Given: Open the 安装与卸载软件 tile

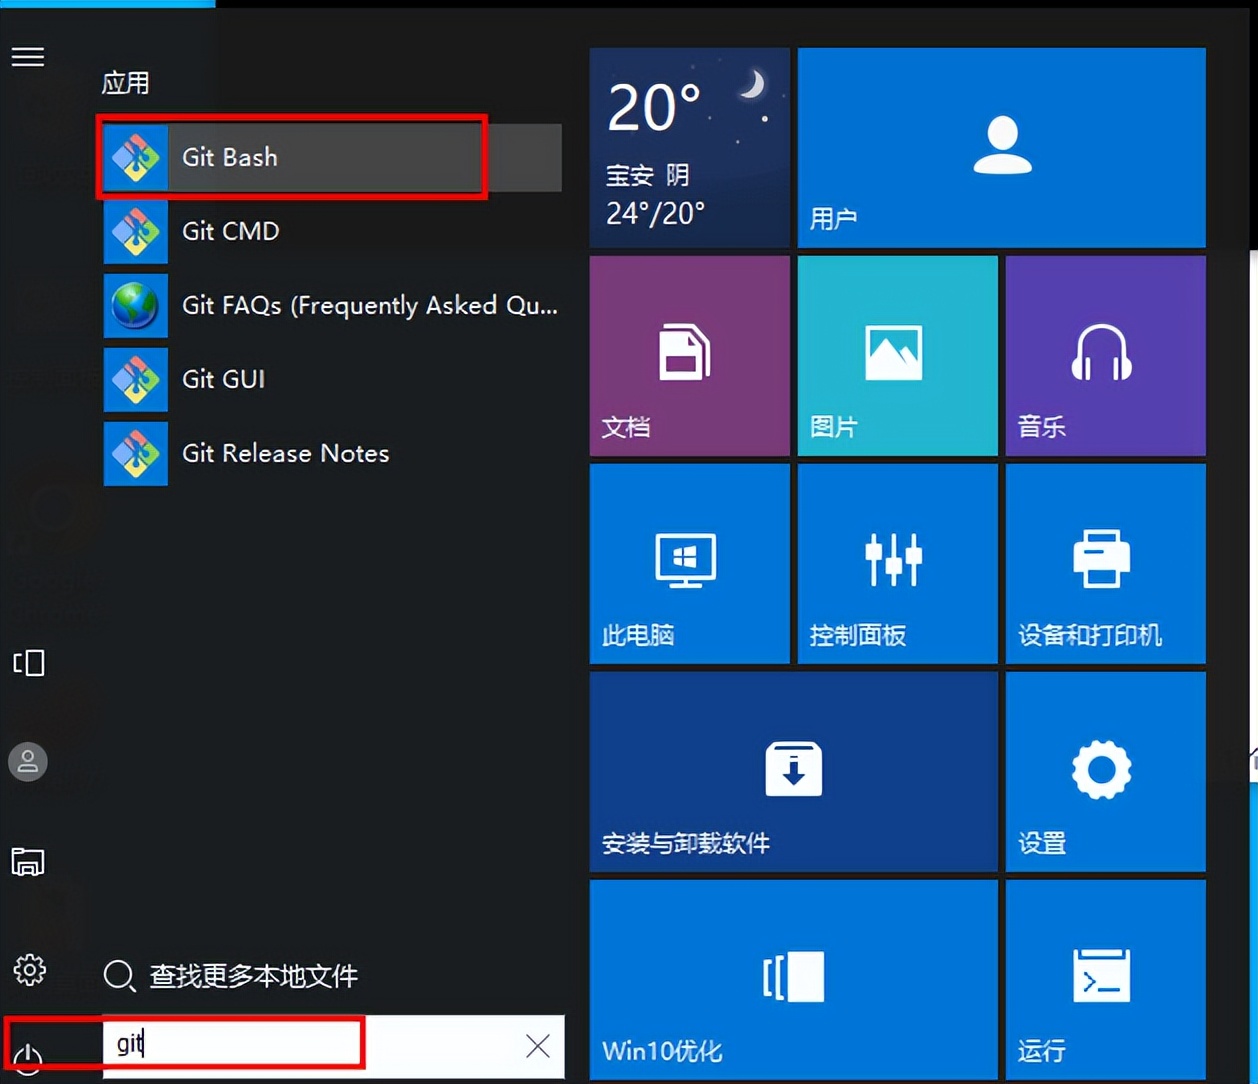Looking at the screenshot, I should pyautogui.click(x=794, y=772).
